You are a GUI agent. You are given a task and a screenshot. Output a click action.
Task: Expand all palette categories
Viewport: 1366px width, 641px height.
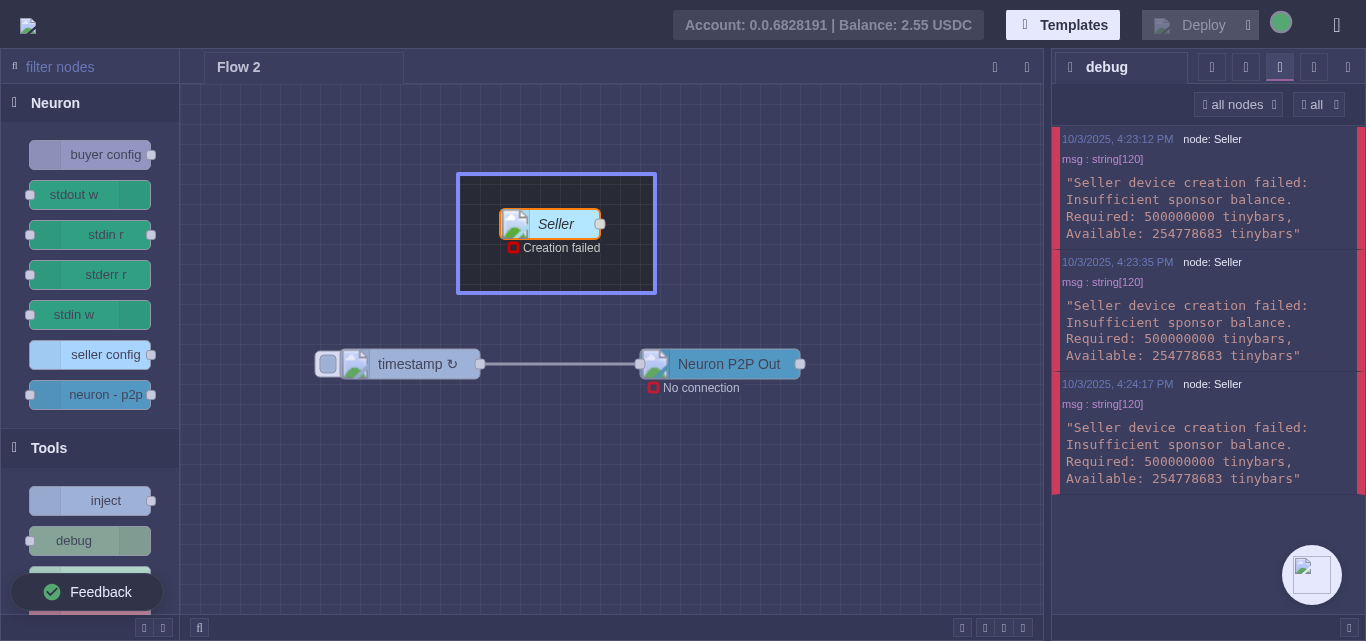pos(163,627)
